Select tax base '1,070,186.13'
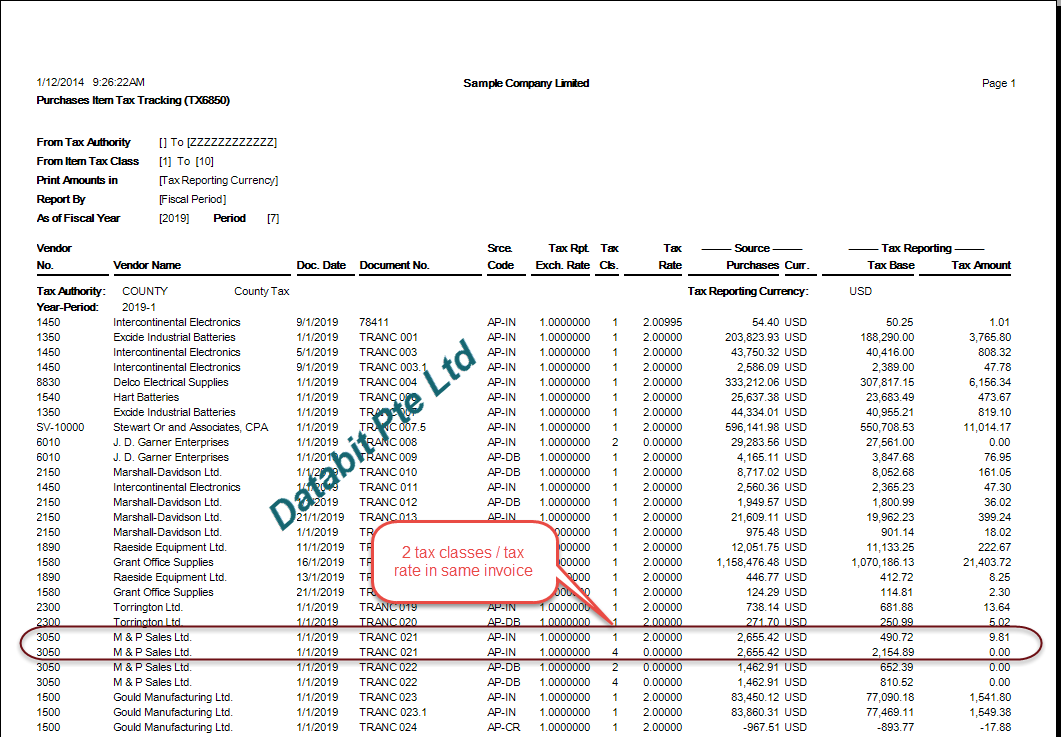This screenshot has width=1061, height=737. (x=883, y=562)
